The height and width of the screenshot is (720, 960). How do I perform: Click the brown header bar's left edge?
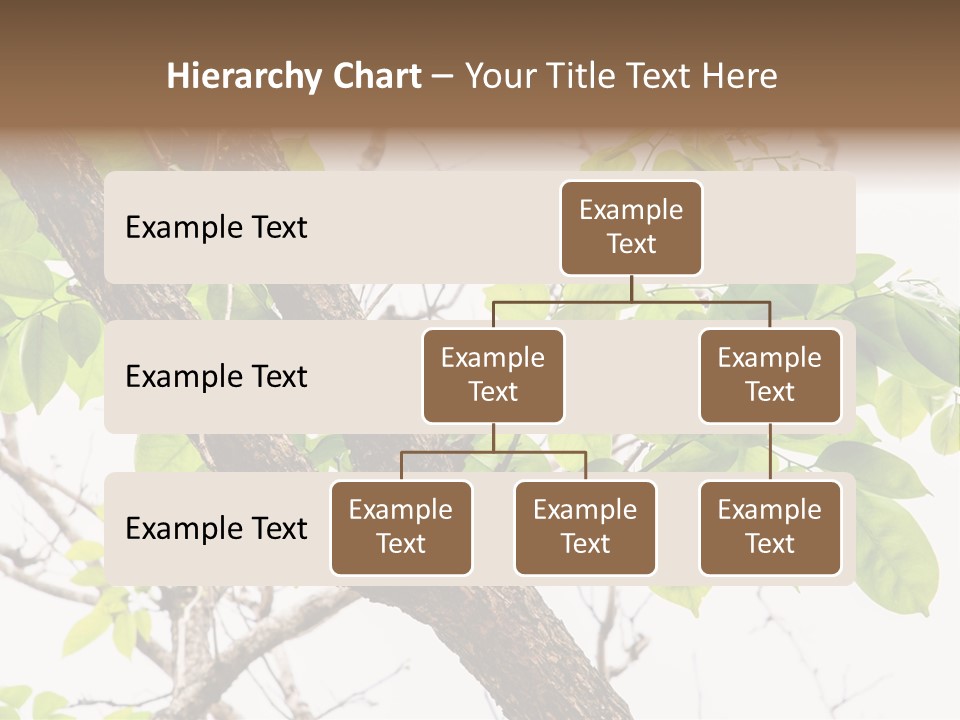coord(20,70)
